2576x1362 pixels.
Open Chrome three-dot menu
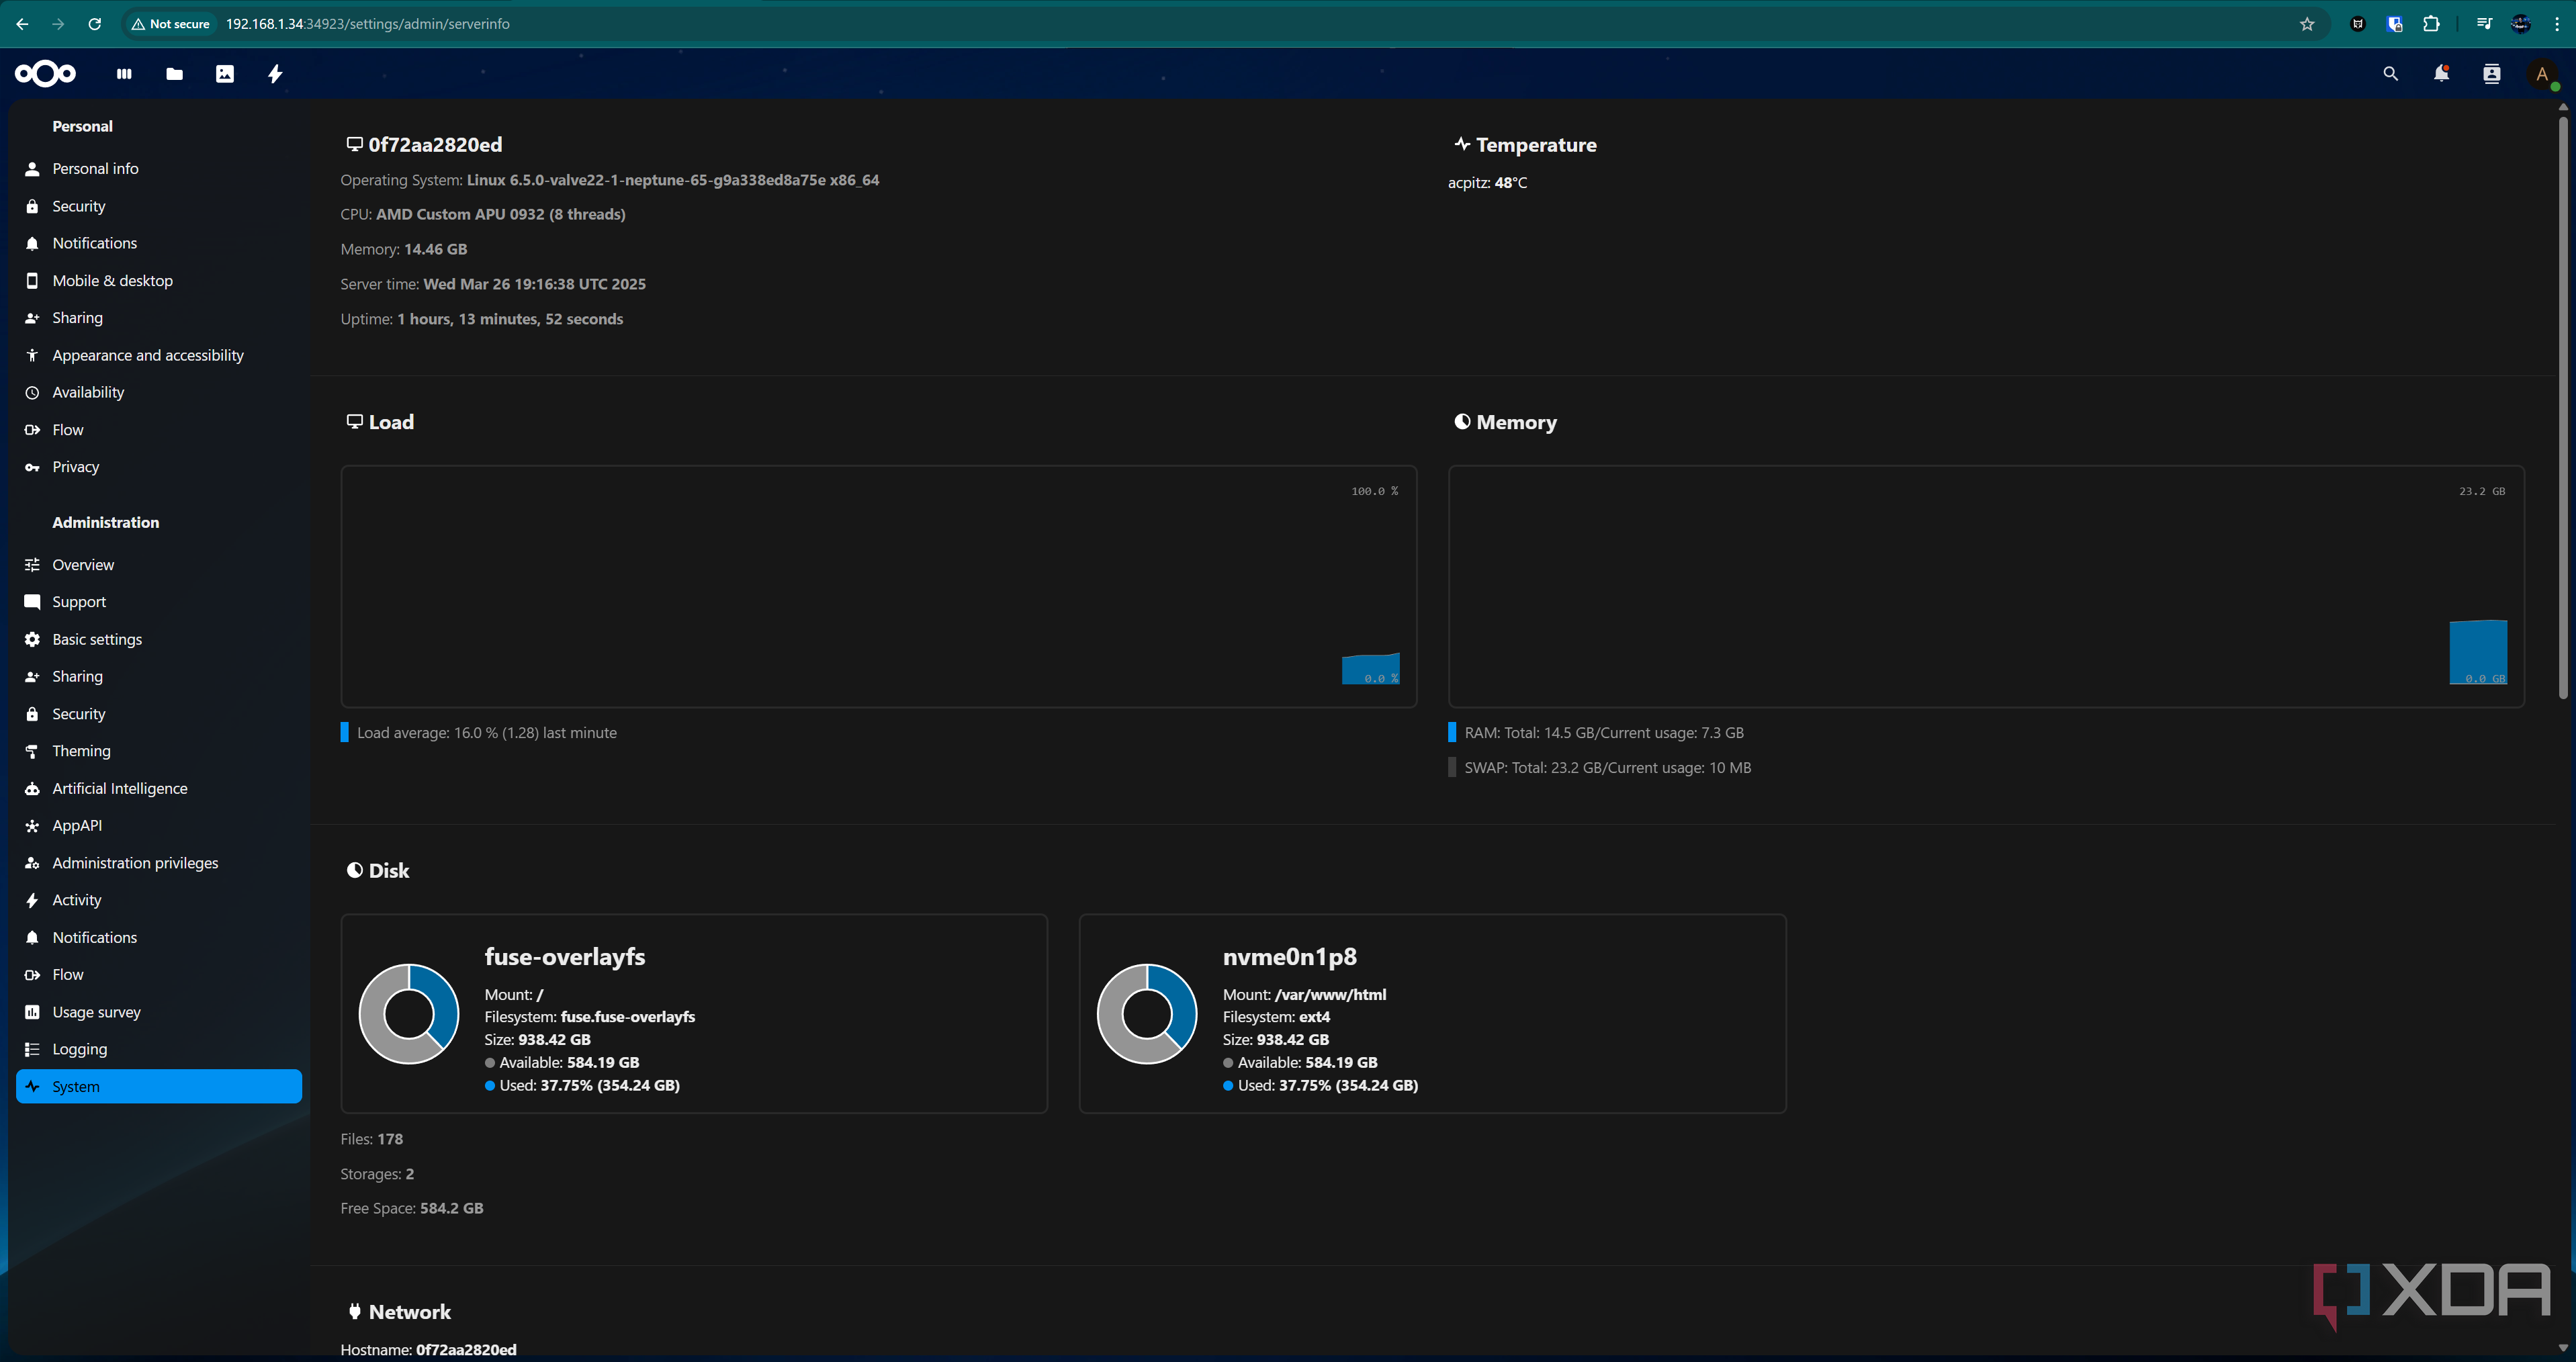[x=2558, y=24]
